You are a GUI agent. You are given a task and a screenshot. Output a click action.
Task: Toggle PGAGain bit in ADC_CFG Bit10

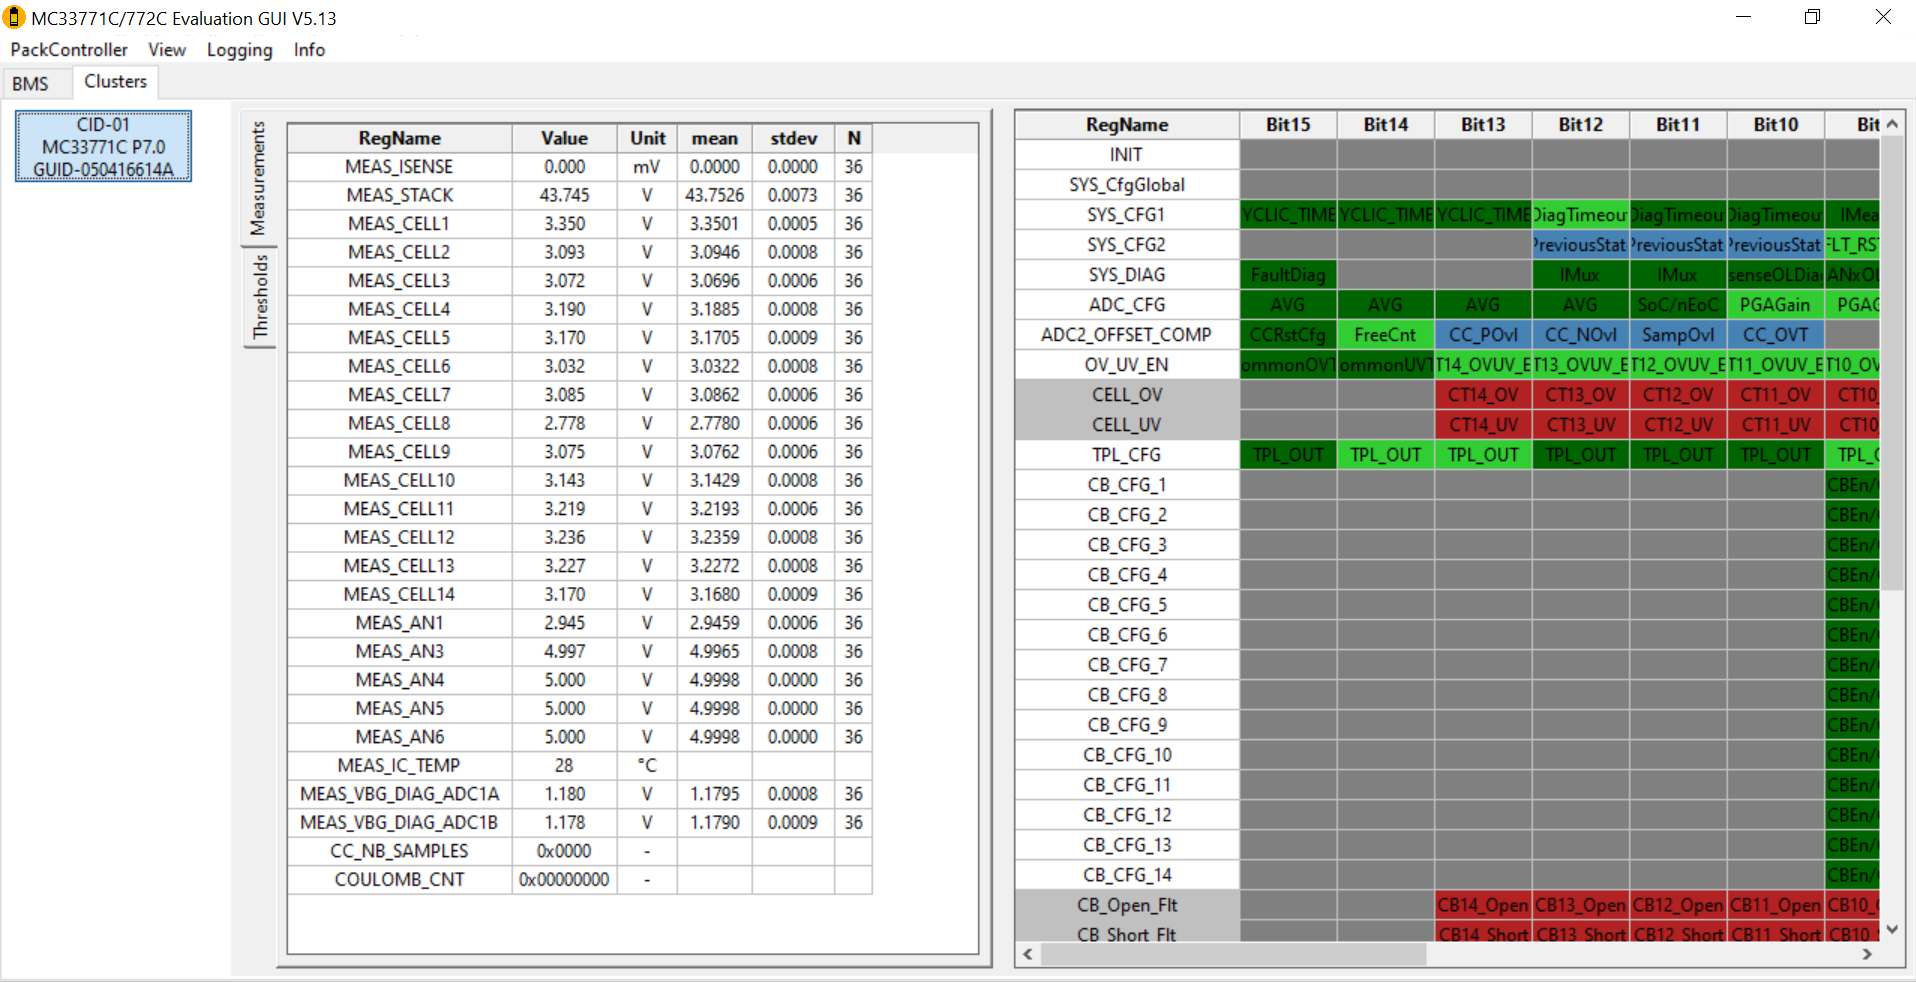(1775, 305)
